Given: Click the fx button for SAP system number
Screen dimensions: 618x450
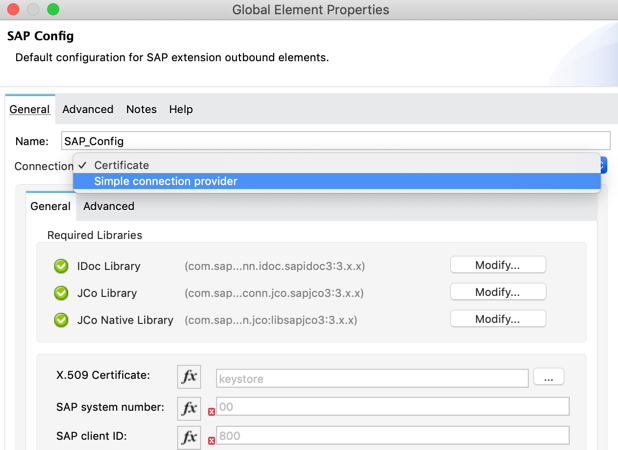Looking at the screenshot, I should click(x=189, y=408).
